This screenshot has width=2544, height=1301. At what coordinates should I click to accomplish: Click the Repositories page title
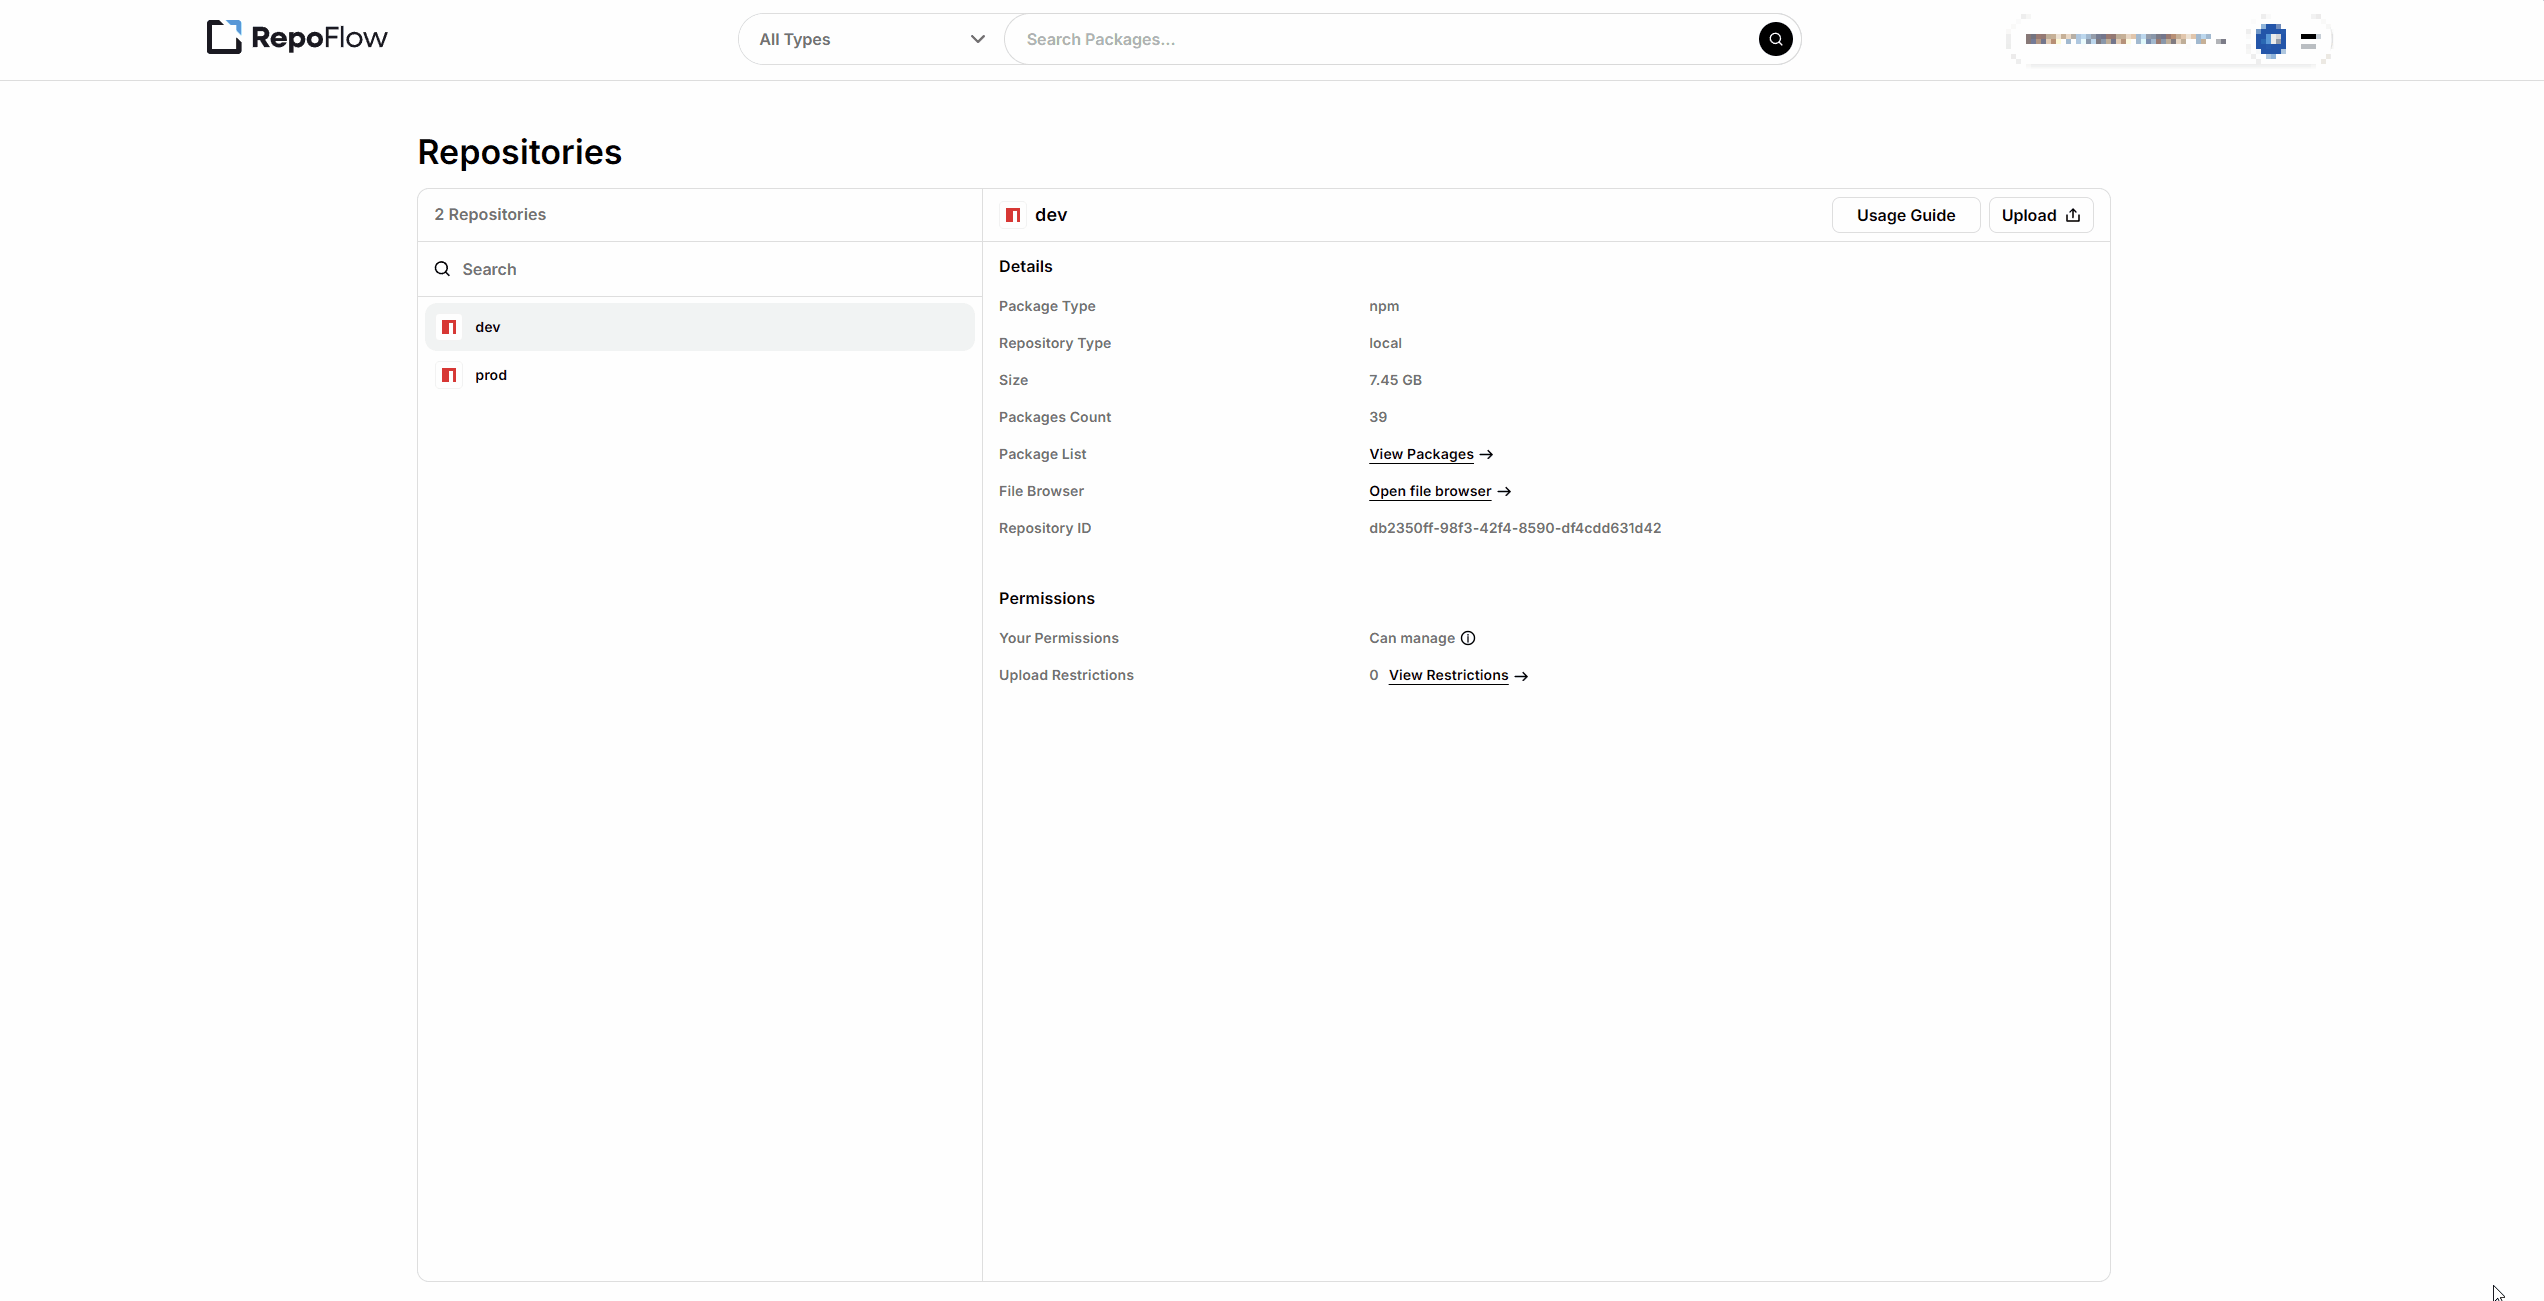(519, 152)
